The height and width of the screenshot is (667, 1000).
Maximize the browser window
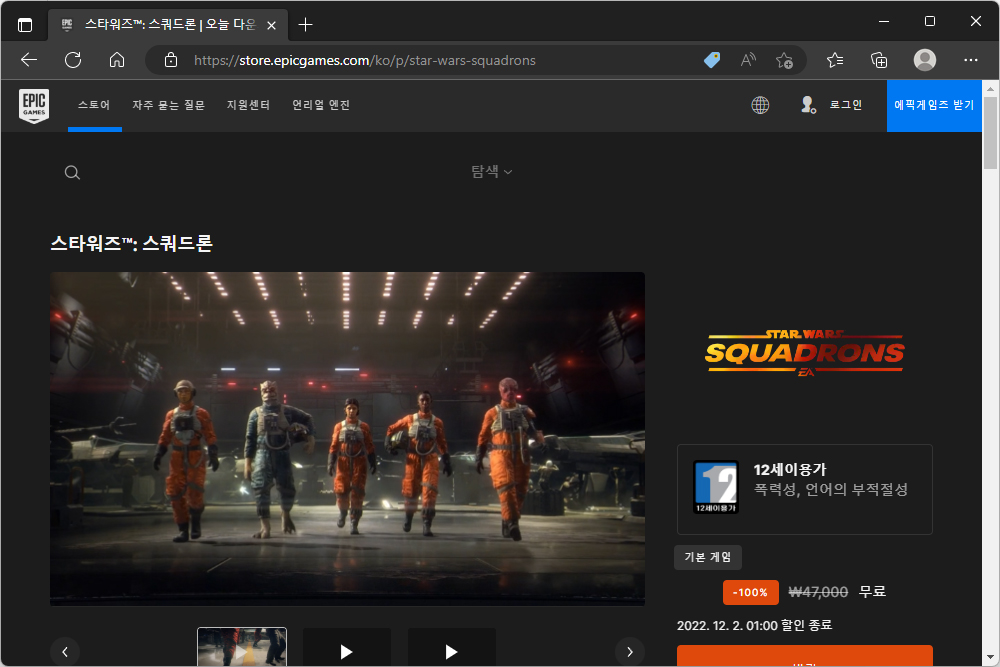click(930, 22)
